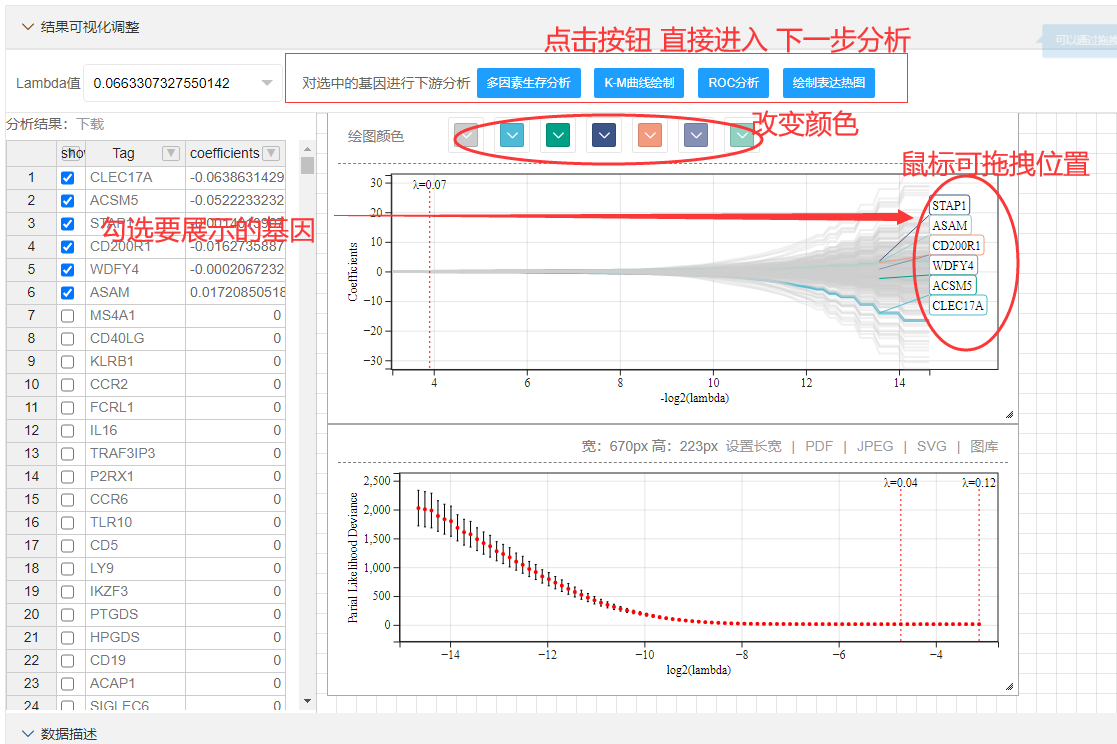Image resolution: width=1117 pixels, height=744 pixels.
Task: Check the show checkbox for MS4A1
Action: [x=67, y=315]
